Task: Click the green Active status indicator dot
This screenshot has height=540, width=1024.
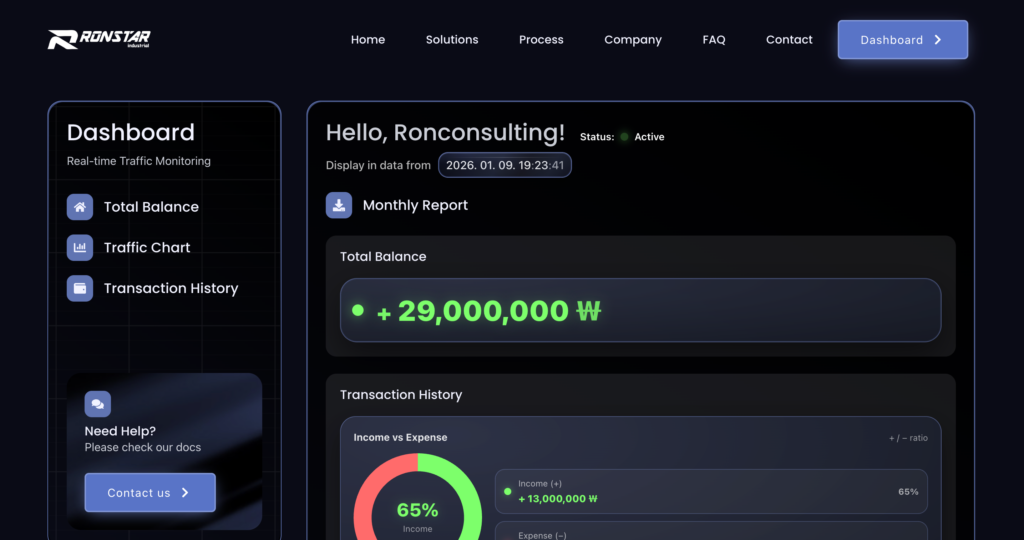Action: [x=624, y=137]
